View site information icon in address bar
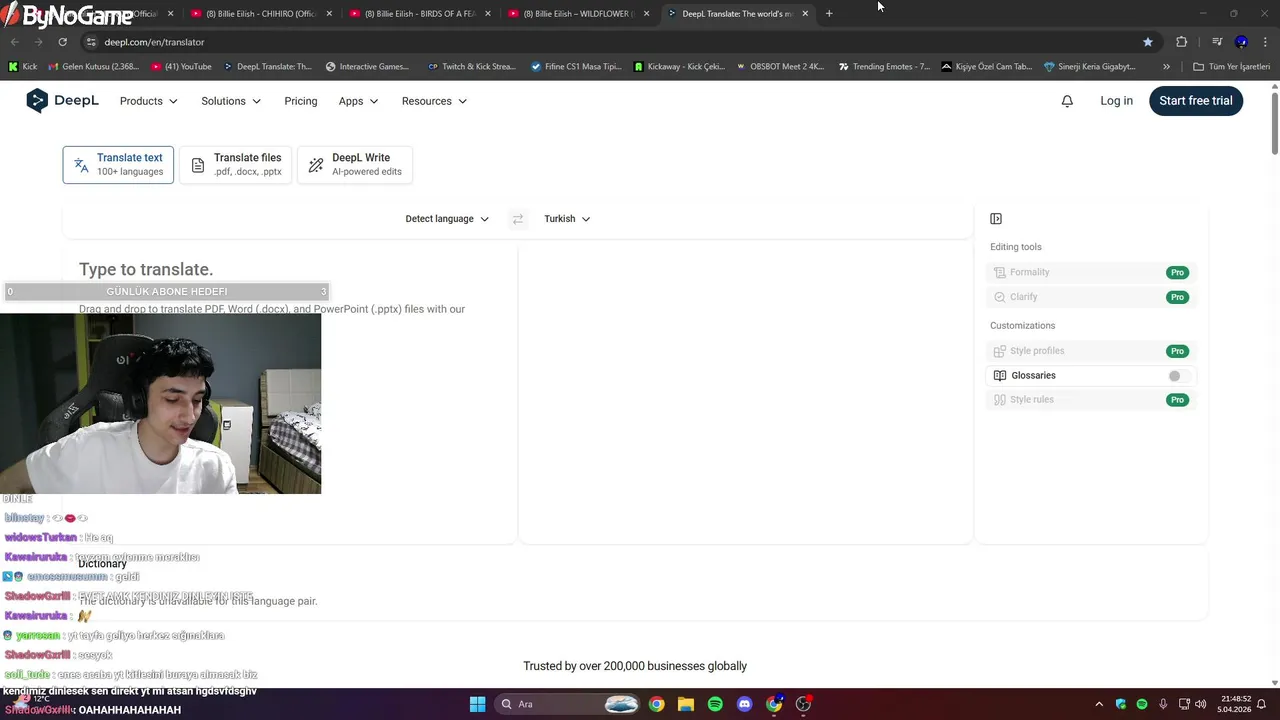1280x720 pixels. click(91, 42)
